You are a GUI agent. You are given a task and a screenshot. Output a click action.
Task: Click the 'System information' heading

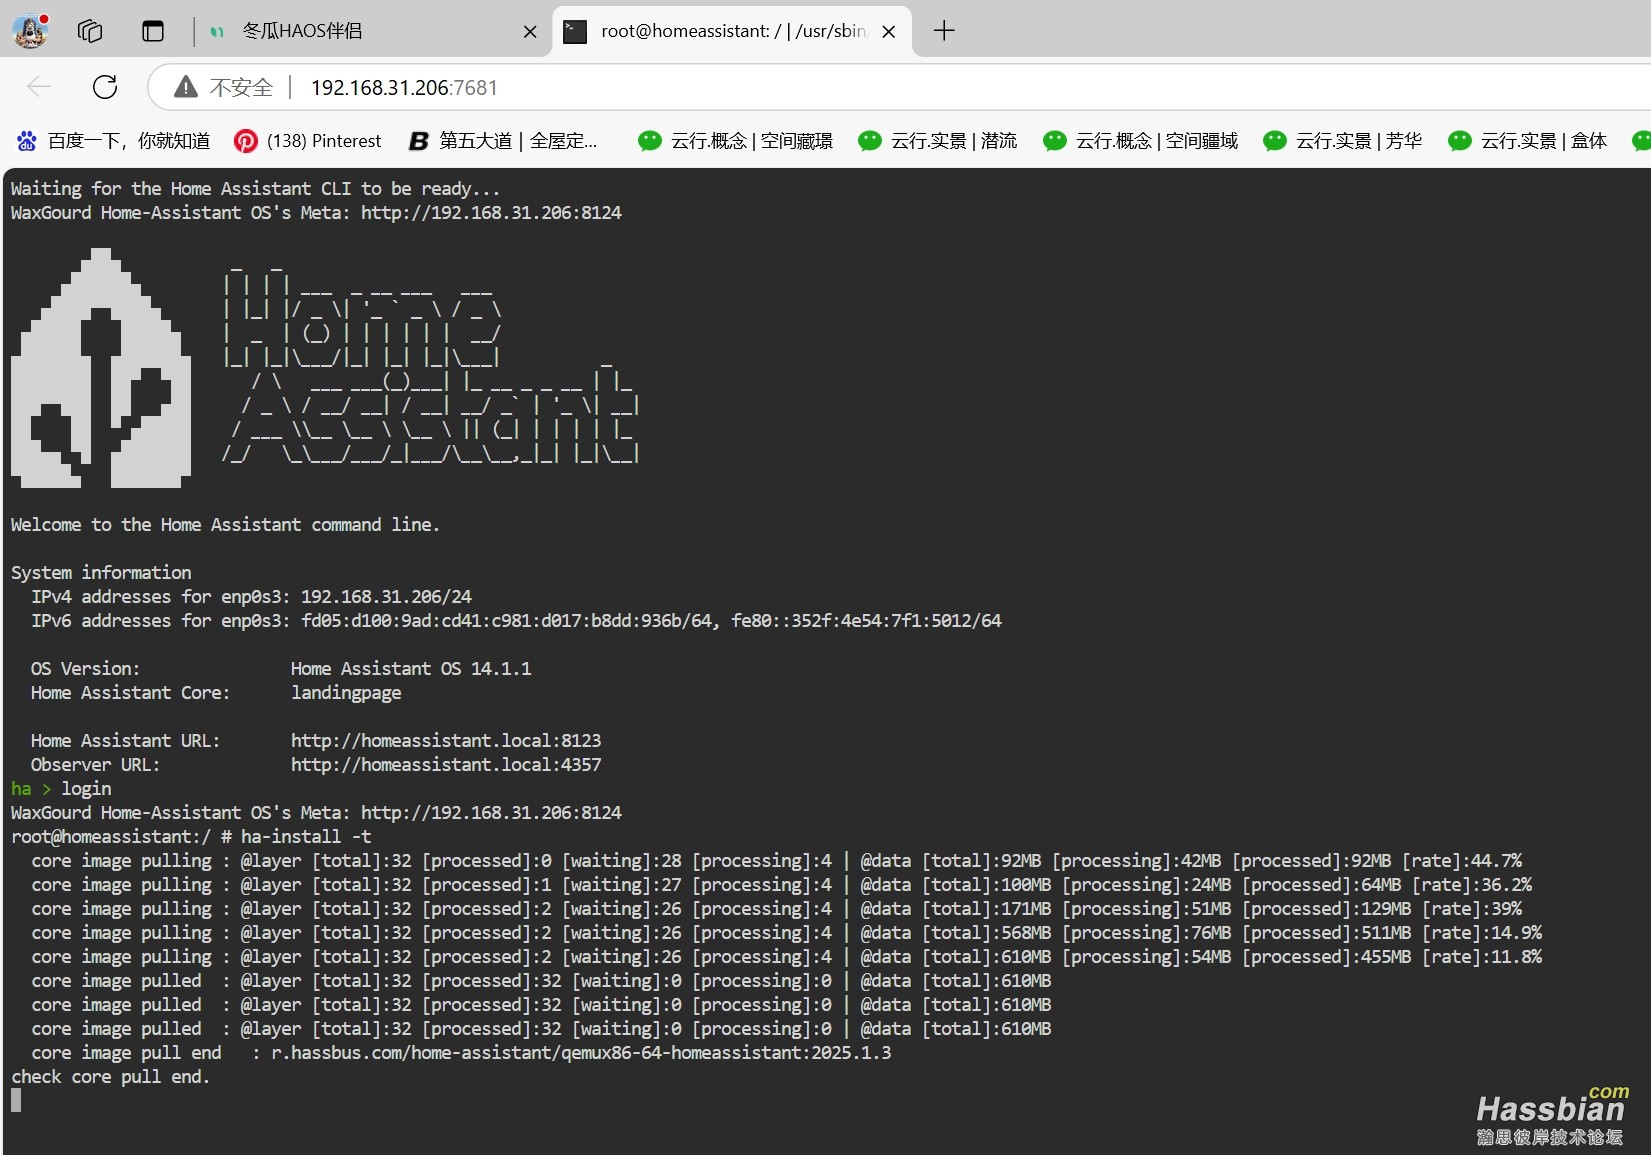[x=101, y=573]
